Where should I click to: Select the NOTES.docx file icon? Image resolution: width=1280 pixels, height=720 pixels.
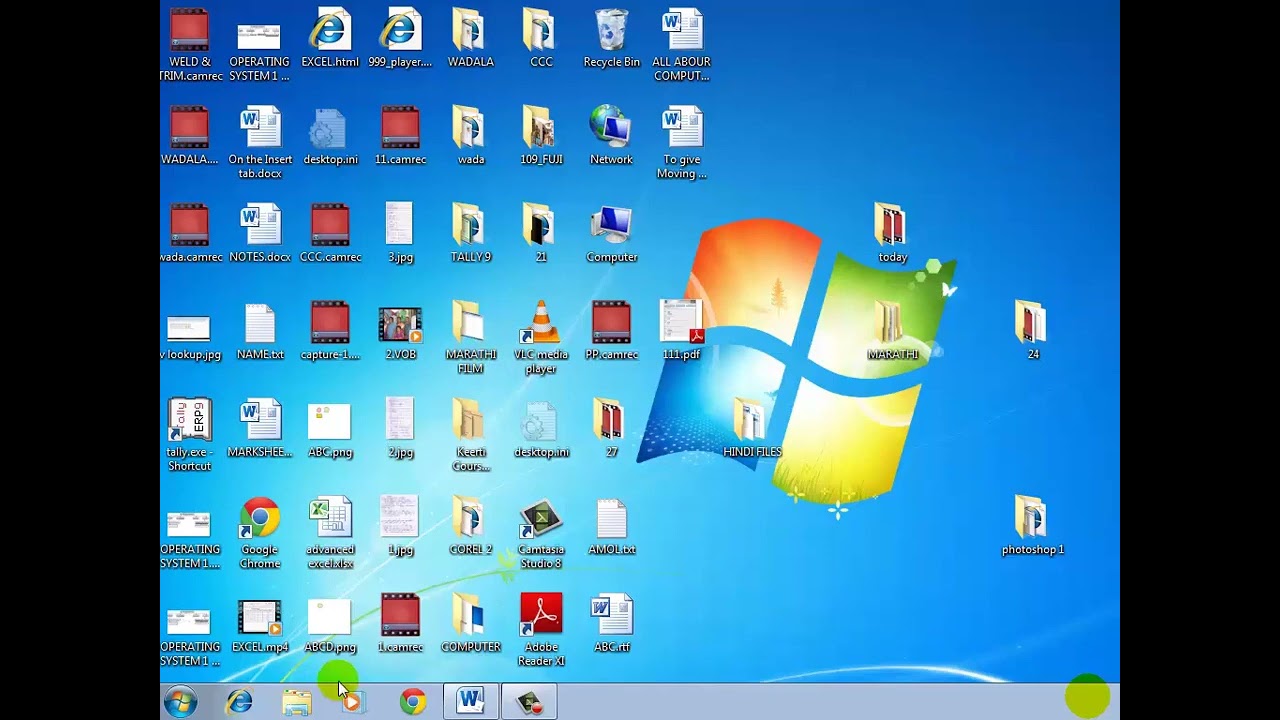click(x=260, y=234)
